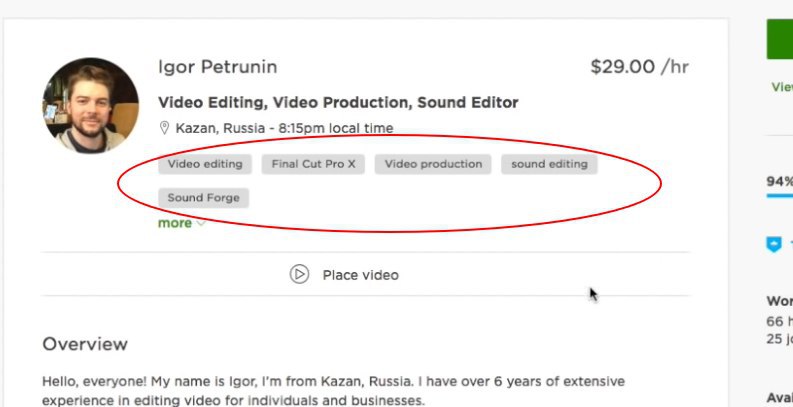
Task: Click the Igor Petrunin name heading
Action: pyautogui.click(x=217, y=67)
